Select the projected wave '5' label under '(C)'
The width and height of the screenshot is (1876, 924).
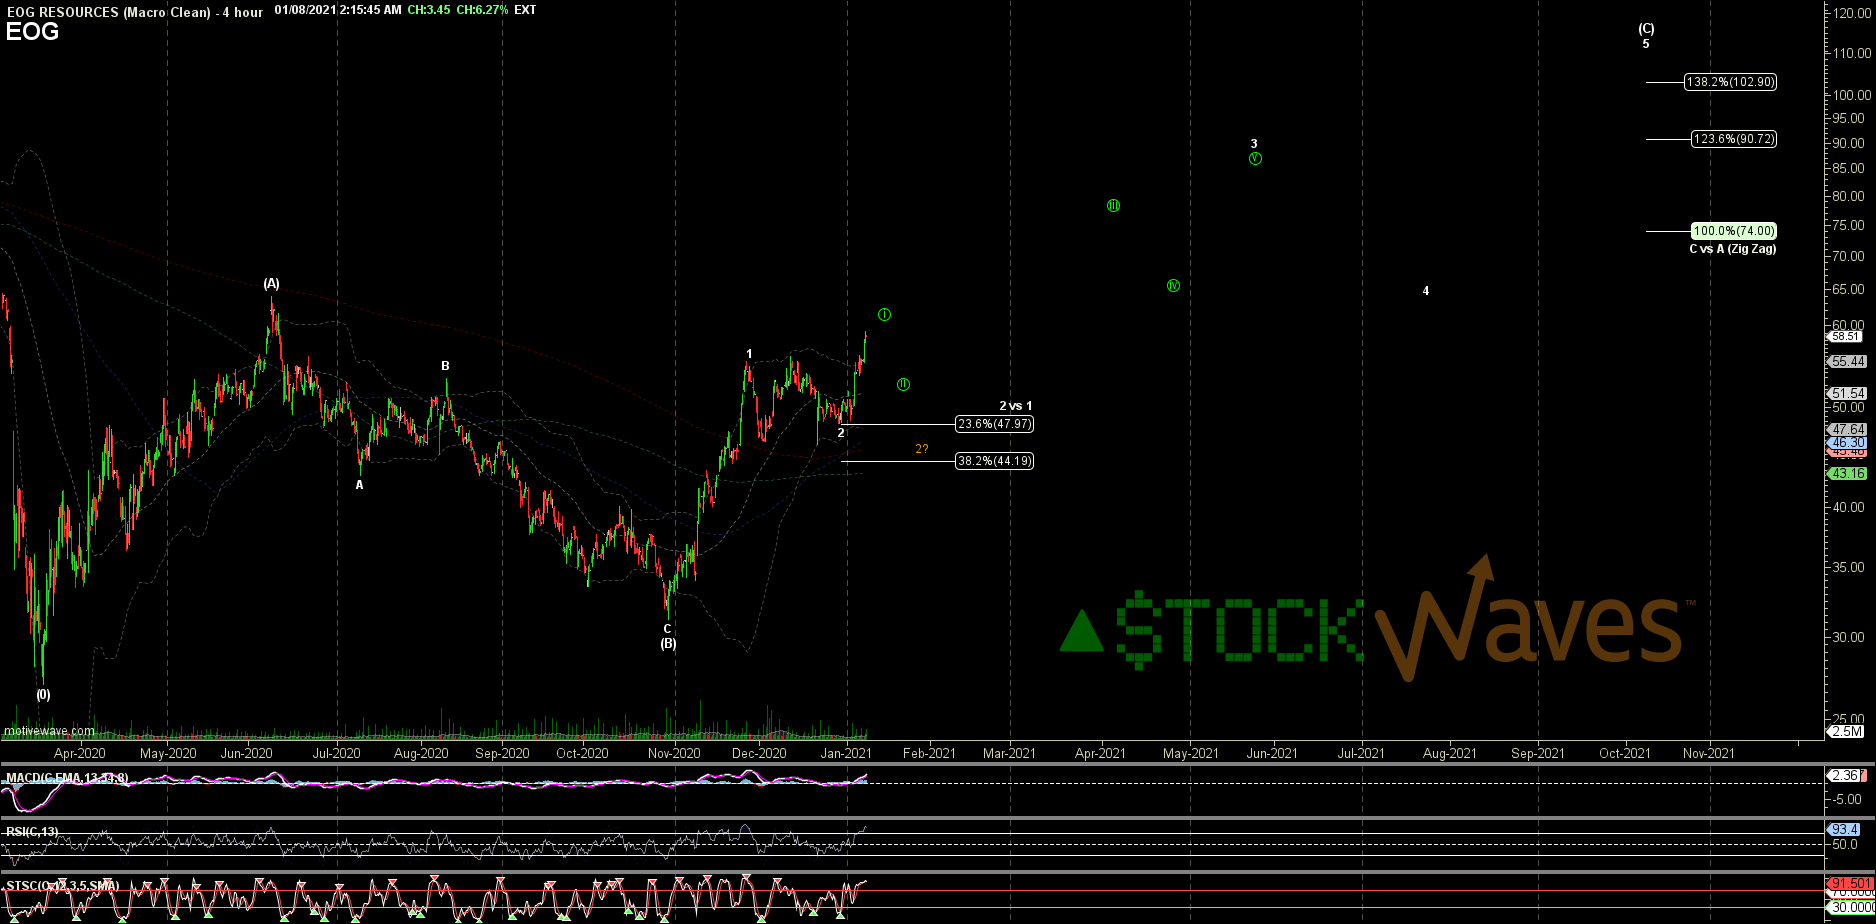(1646, 44)
